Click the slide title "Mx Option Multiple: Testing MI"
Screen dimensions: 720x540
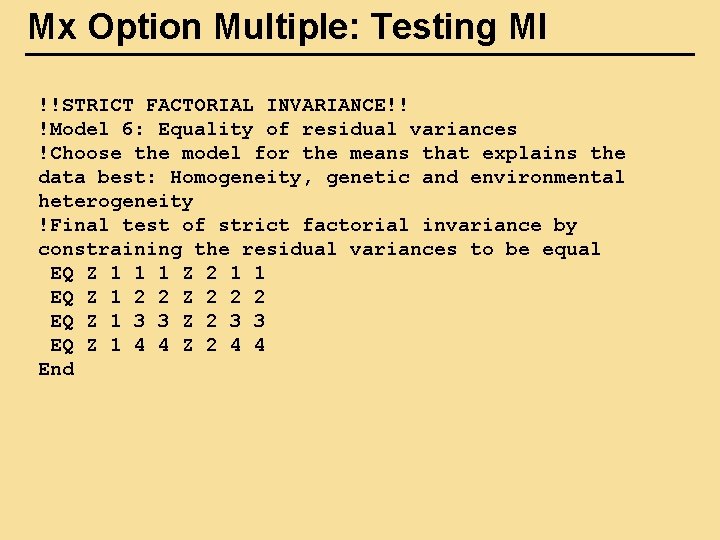pos(287,27)
